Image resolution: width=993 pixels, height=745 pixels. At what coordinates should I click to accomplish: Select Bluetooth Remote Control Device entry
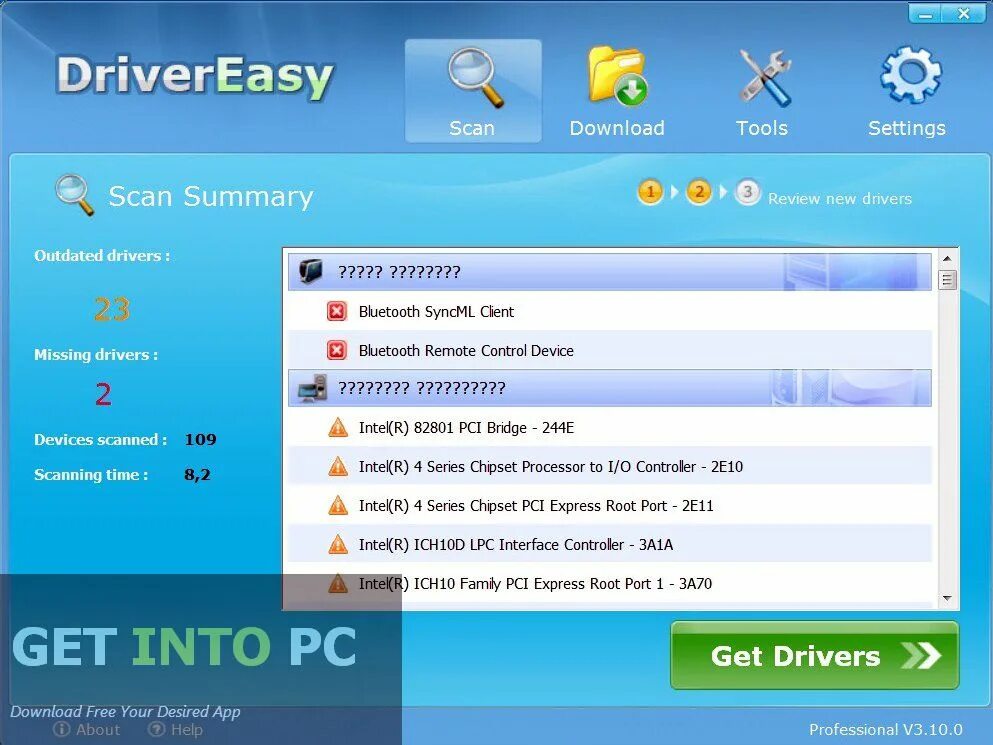(610, 350)
